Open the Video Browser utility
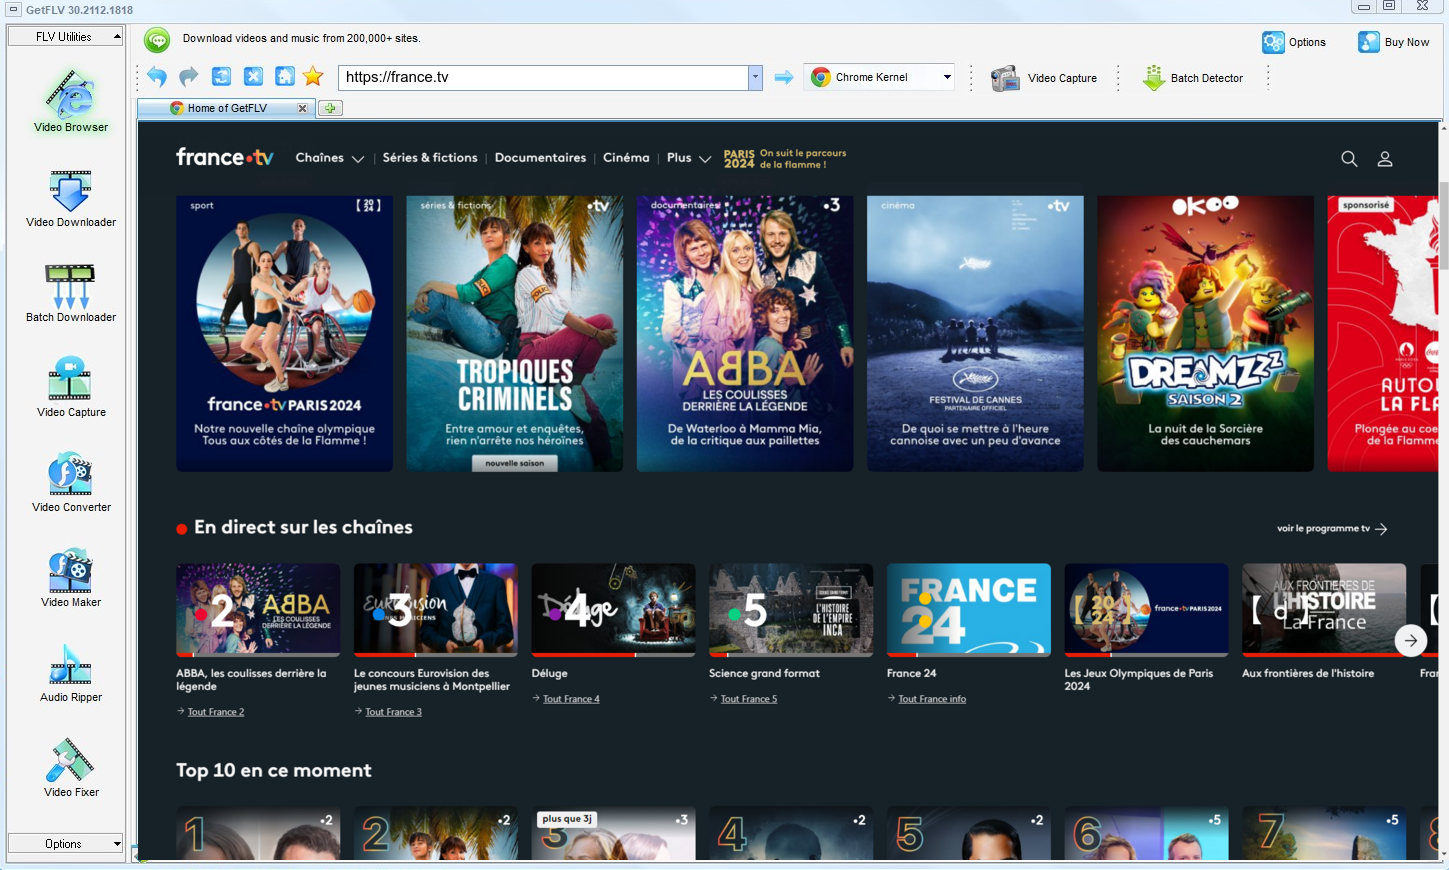This screenshot has width=1449, height=870. pos(70,101)
